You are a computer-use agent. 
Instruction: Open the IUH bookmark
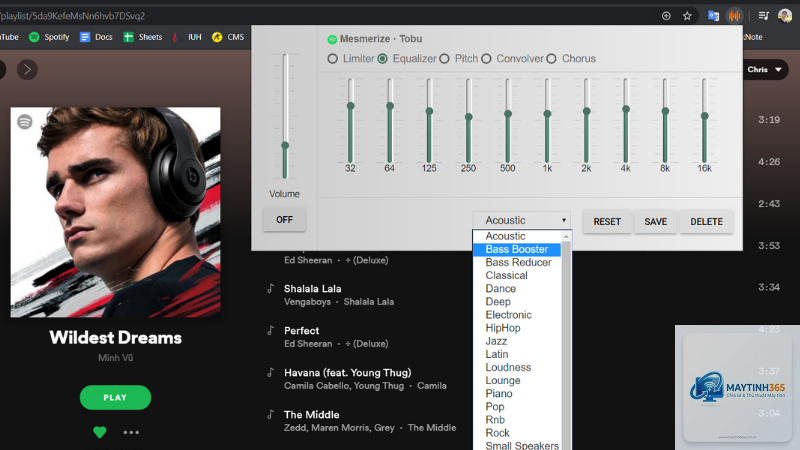[187, 37]
